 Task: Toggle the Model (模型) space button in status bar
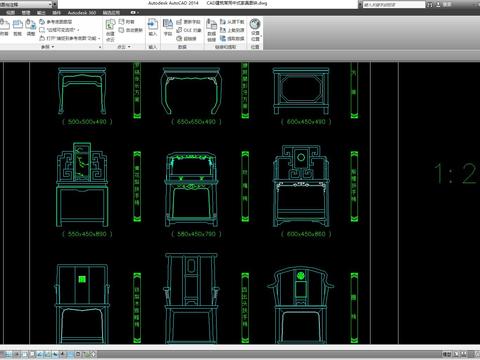447,354
